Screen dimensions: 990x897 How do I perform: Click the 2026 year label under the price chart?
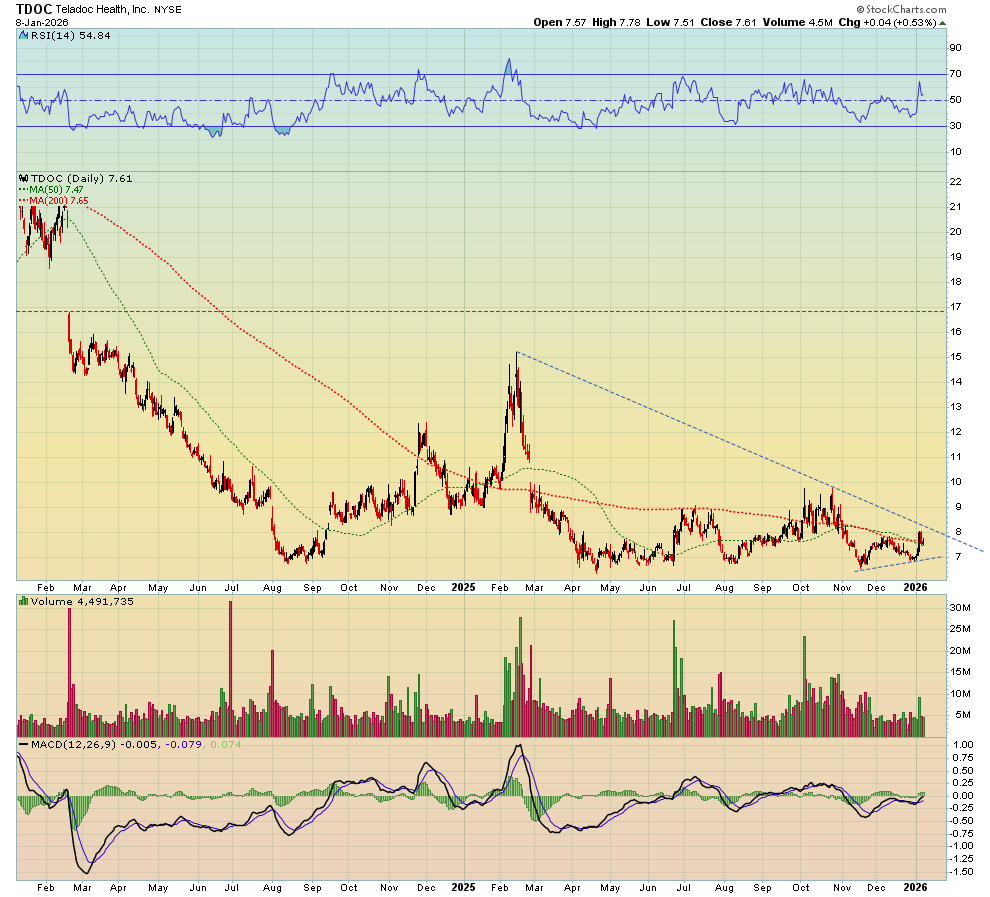point(915,588)
